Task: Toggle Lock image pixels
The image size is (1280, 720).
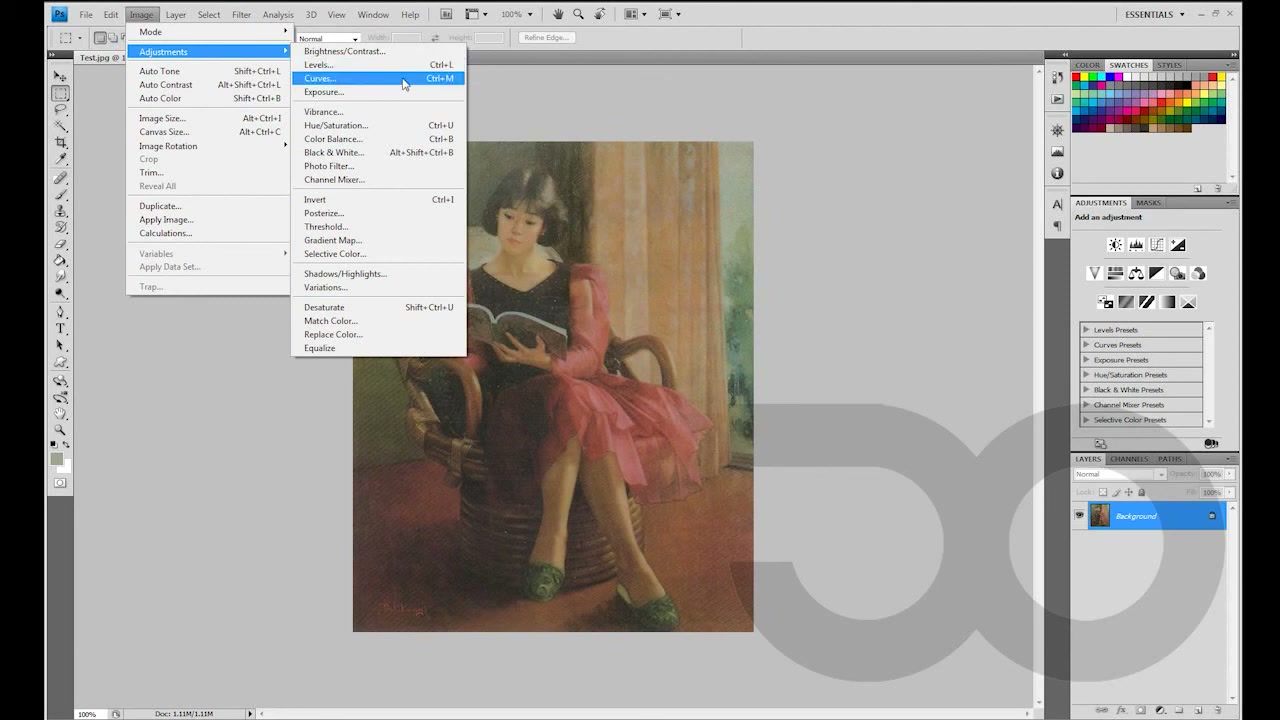Action: [1116, 492]
